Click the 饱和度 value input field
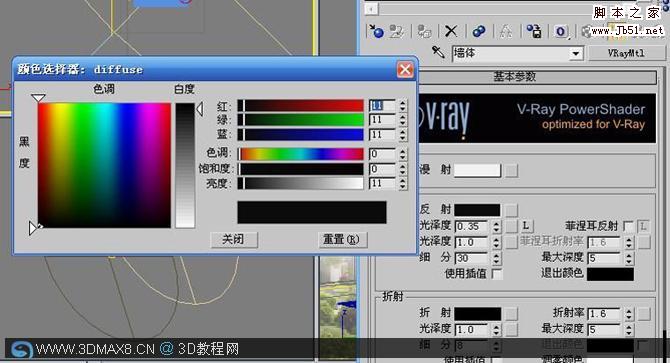Image resolution: width=670 pixels, height=363 pixels. click(x=383, y=169)
